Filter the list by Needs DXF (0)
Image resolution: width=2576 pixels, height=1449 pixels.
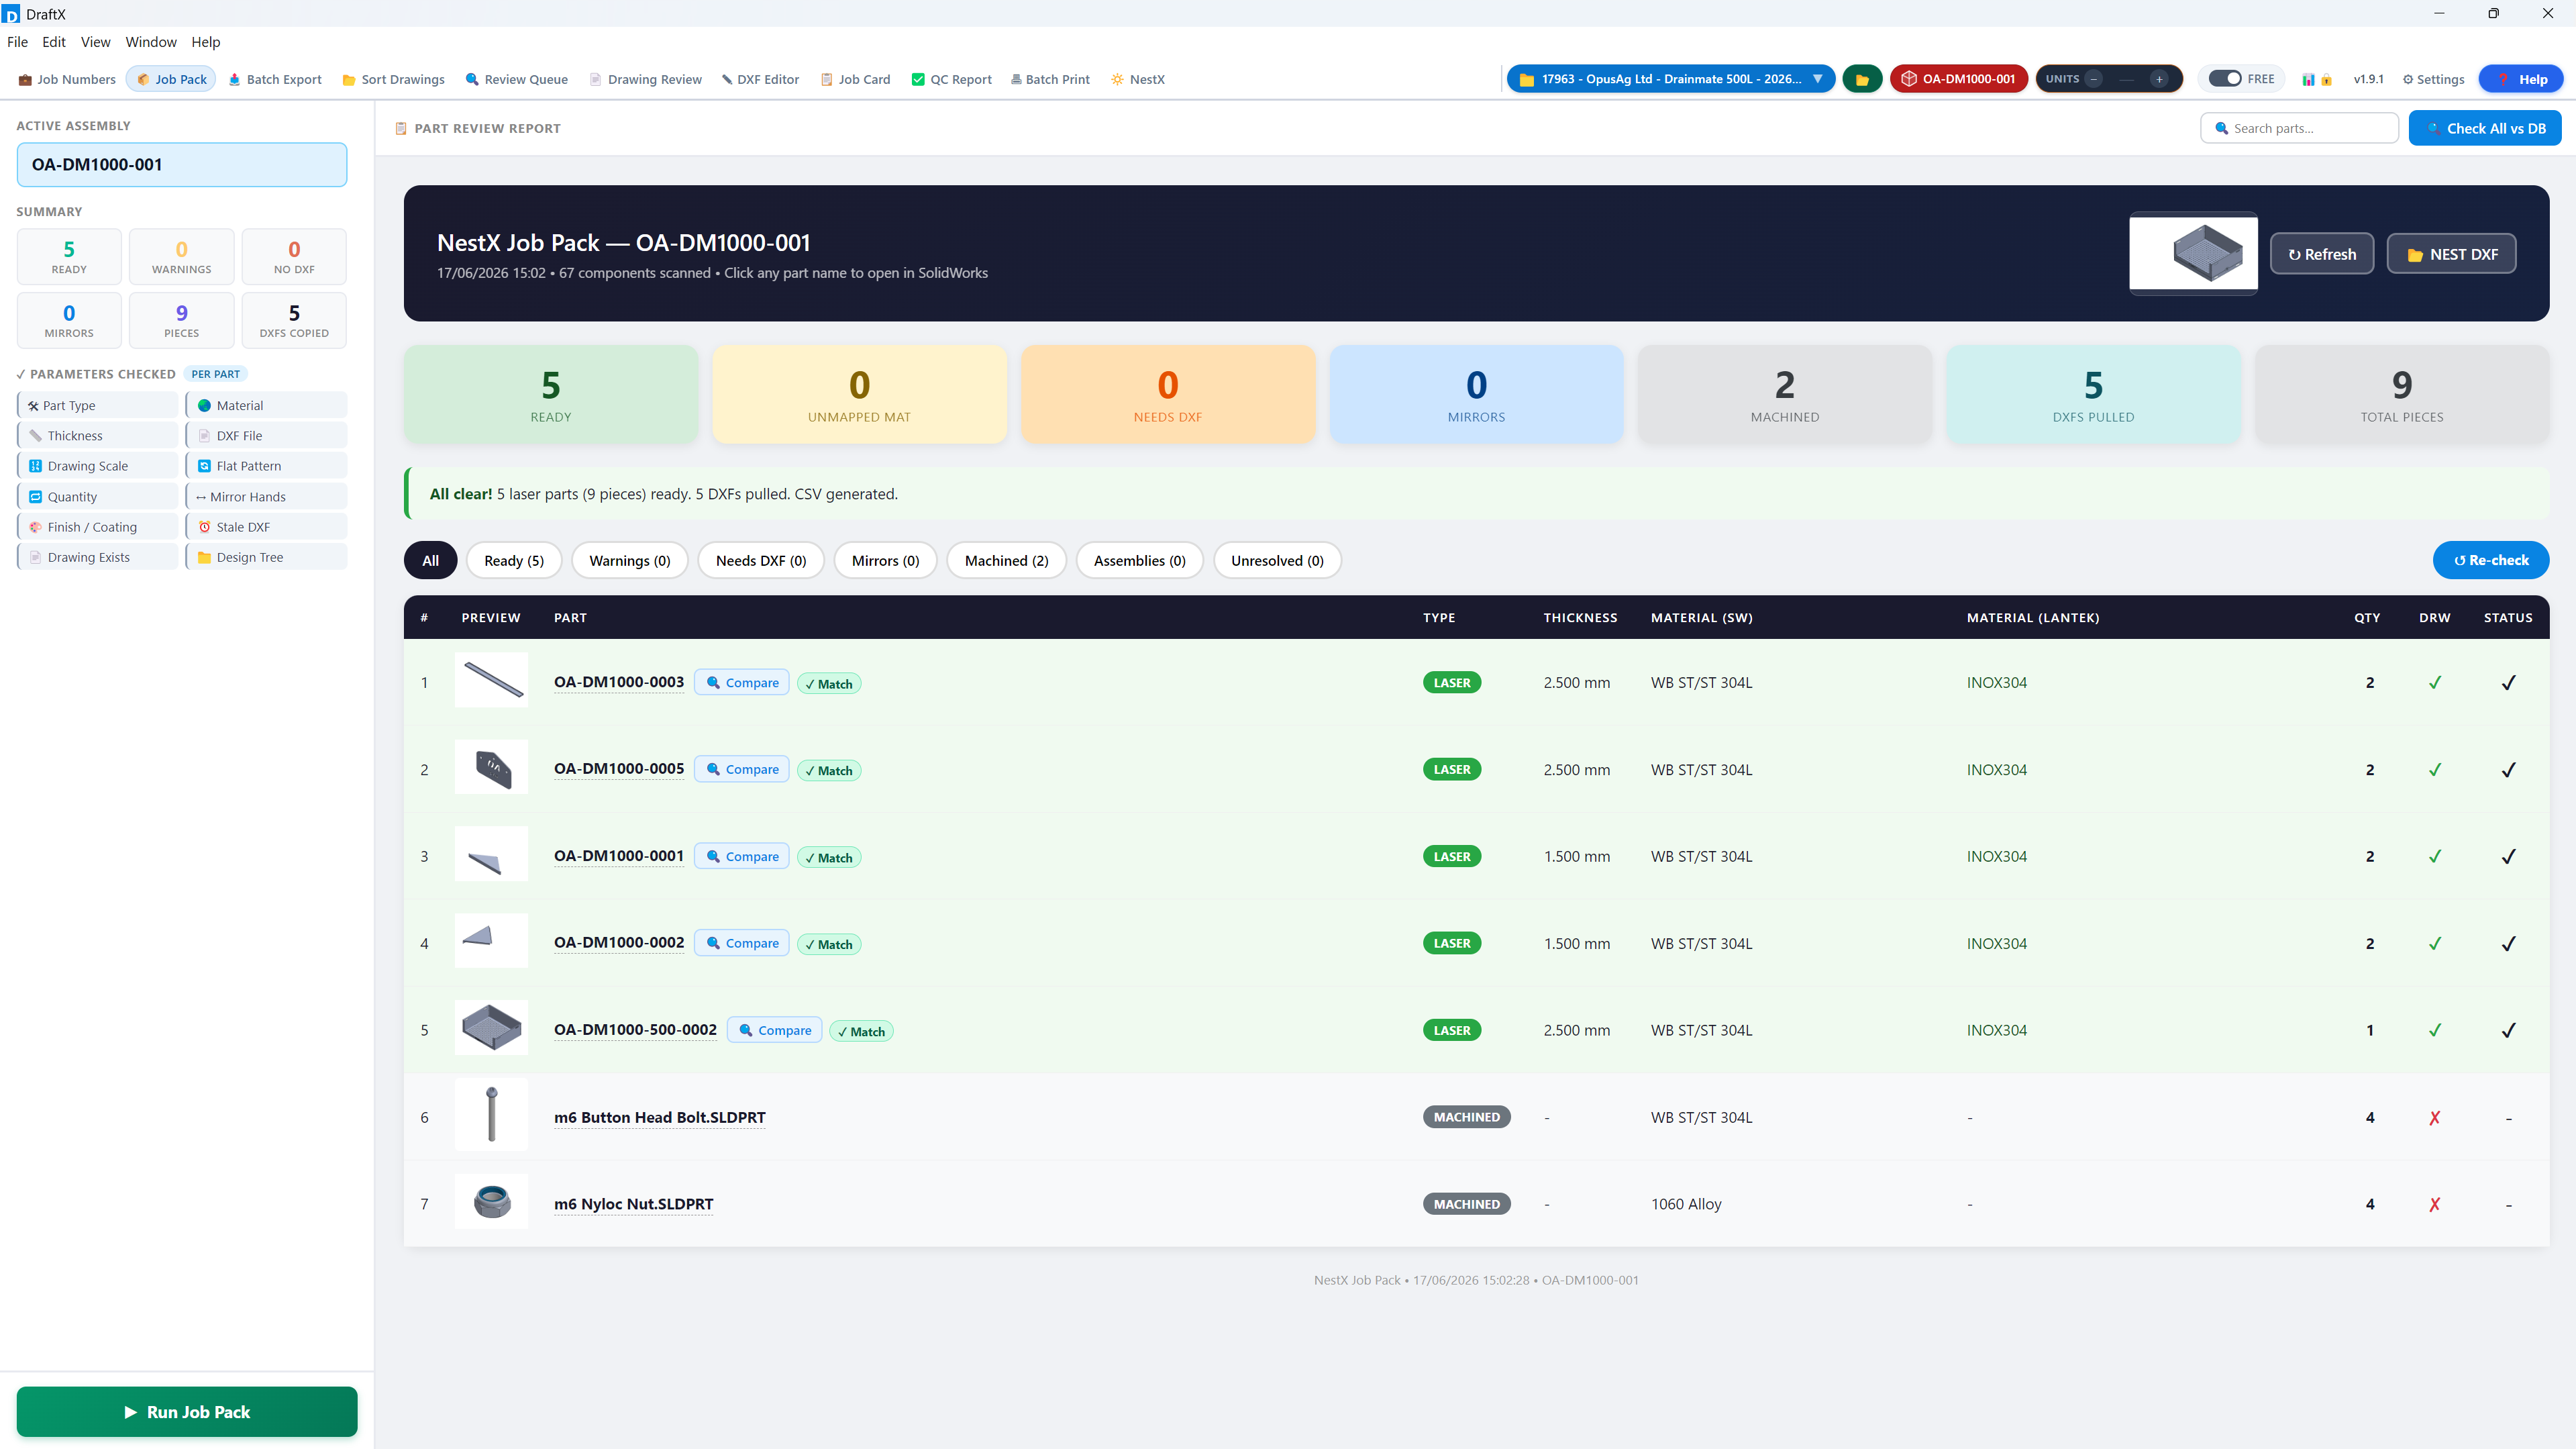(761, 560)
